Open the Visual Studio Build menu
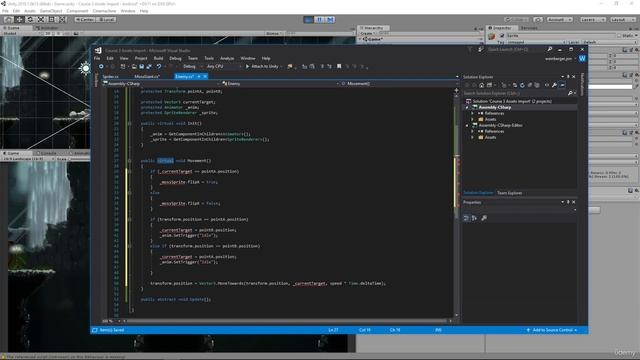Screen dimensions: 640x360 click(x=158, y=58)
